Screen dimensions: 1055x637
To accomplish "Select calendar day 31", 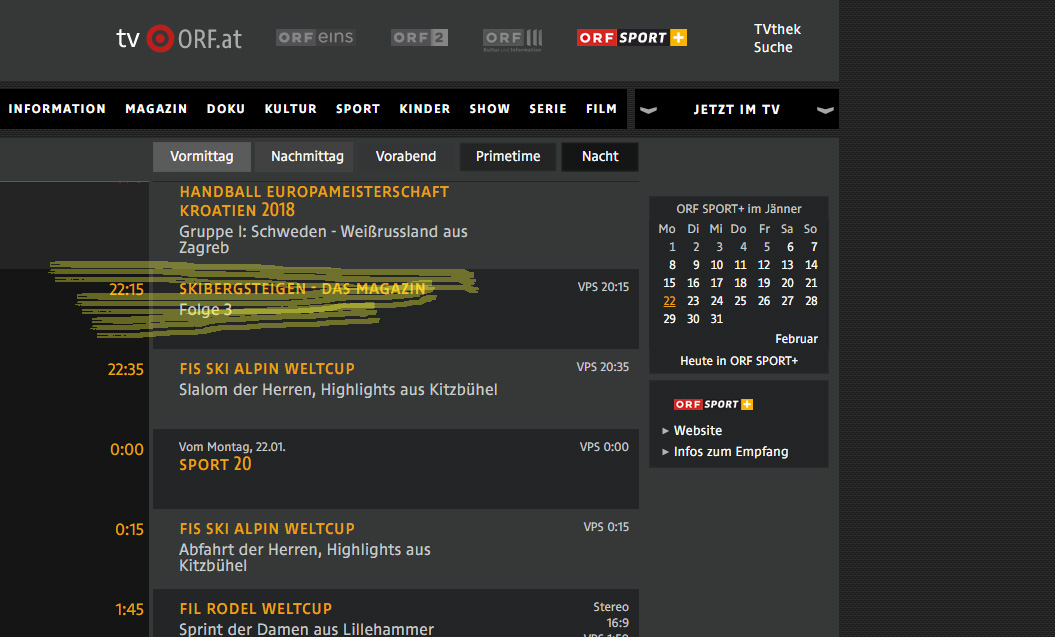I will point(717,320).
